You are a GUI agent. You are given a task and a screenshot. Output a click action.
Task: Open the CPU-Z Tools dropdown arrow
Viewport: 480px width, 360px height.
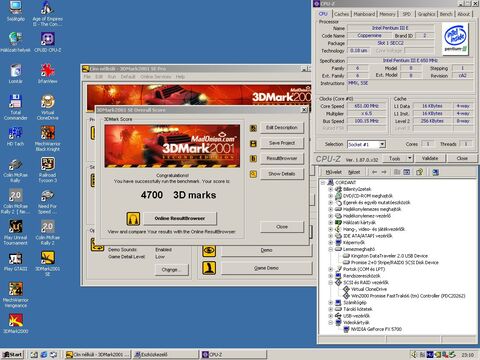click(x=410, y=158)
